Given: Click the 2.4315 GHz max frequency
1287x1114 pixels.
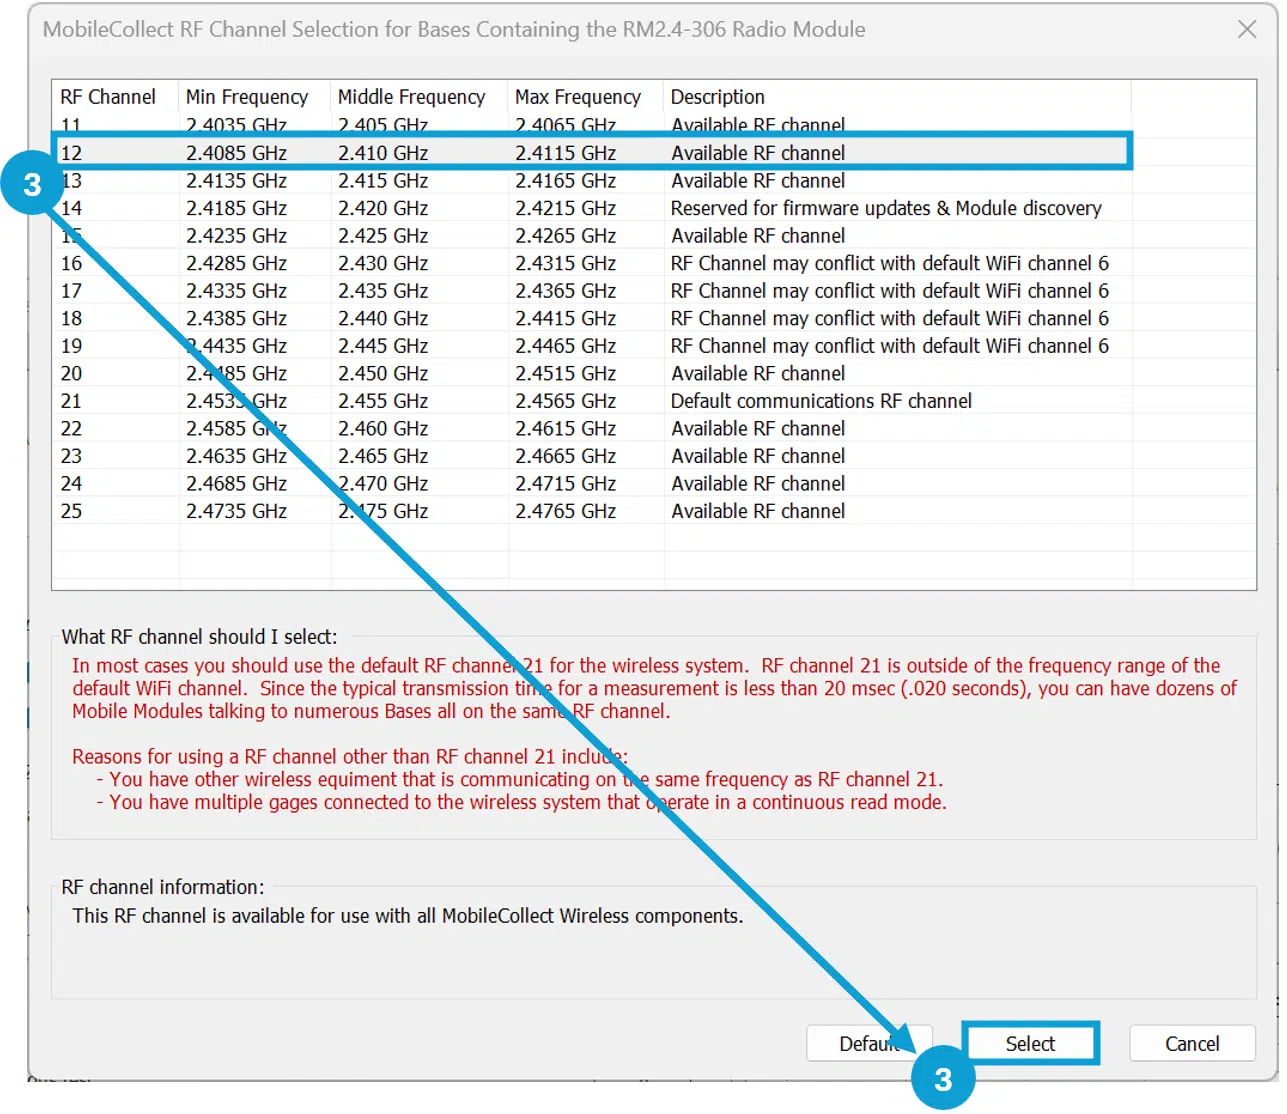Looking at the screenshot, I should coord(565,263).
